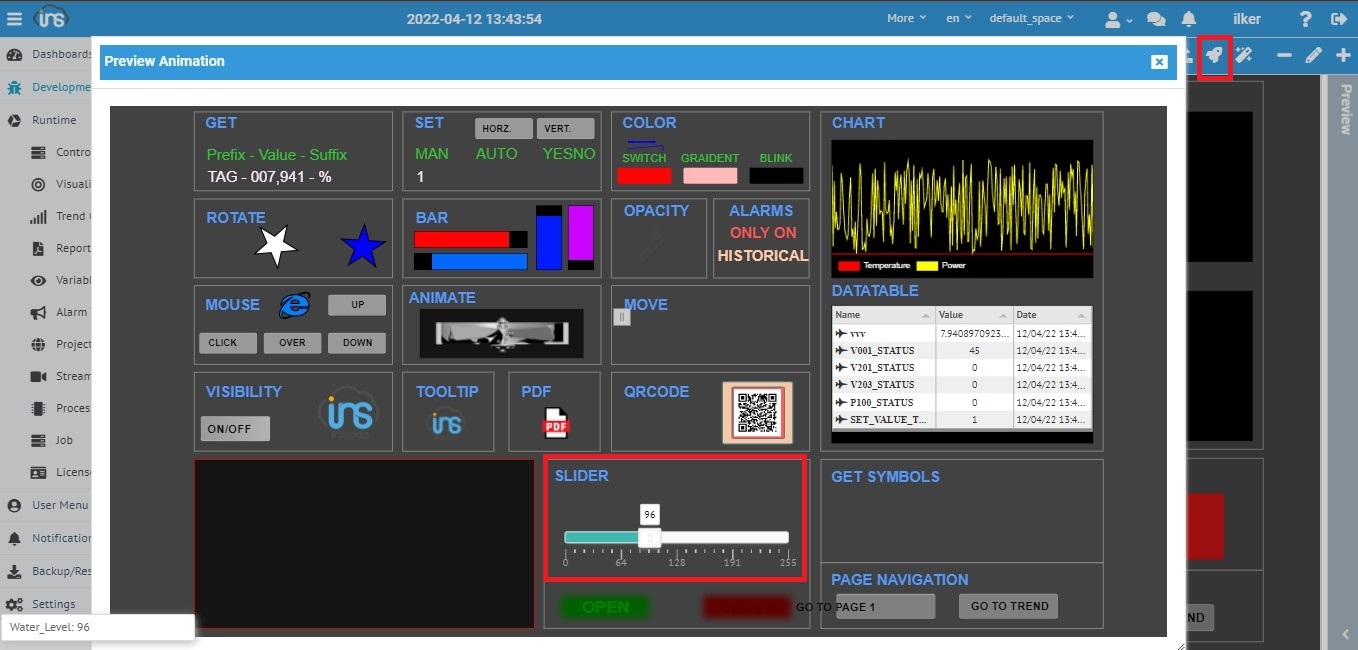Select the HORZ. orientation button
This screenshot has width=1358, height=650.
pyautogui.click(x=503, y=129)
